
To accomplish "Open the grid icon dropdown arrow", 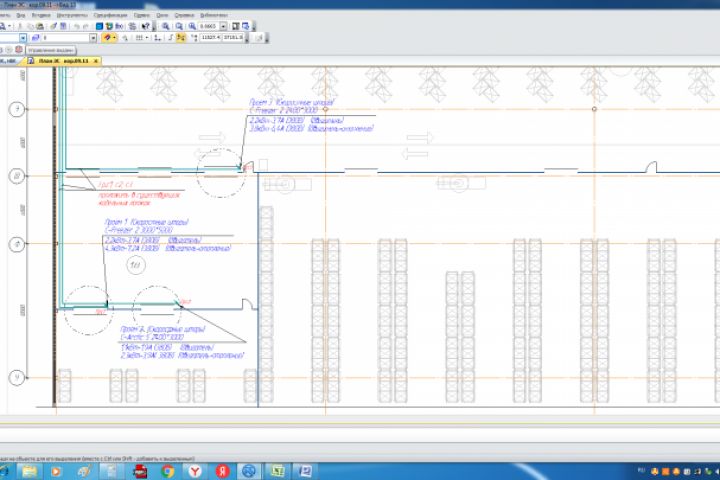I will pyautogui.click(x=147, y=38).
